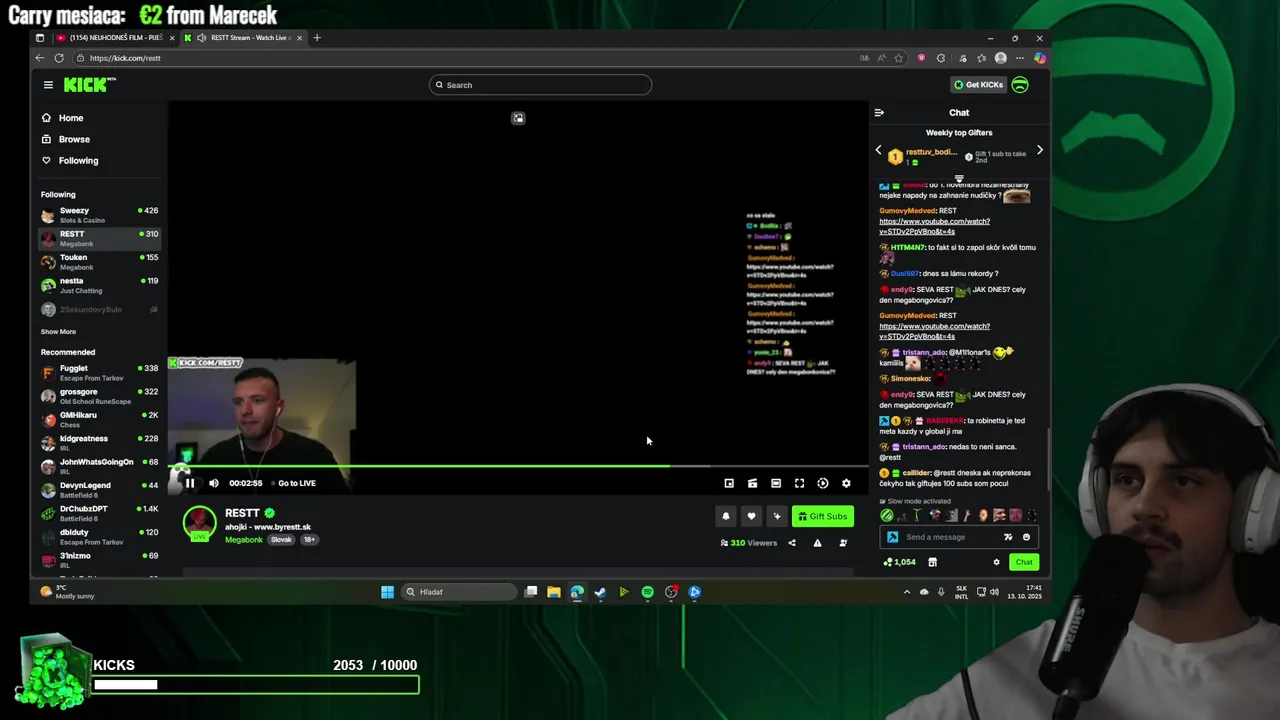Expand Weekly top Gifters handle
The height and width of the screenshot is (720, 1280).
tap(959, 179)
